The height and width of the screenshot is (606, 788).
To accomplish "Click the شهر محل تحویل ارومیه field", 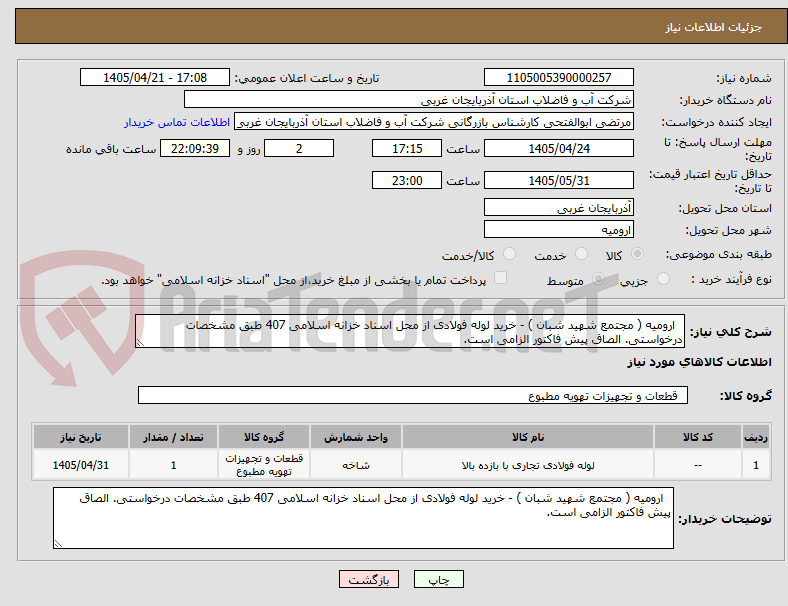I will point(558,230).
